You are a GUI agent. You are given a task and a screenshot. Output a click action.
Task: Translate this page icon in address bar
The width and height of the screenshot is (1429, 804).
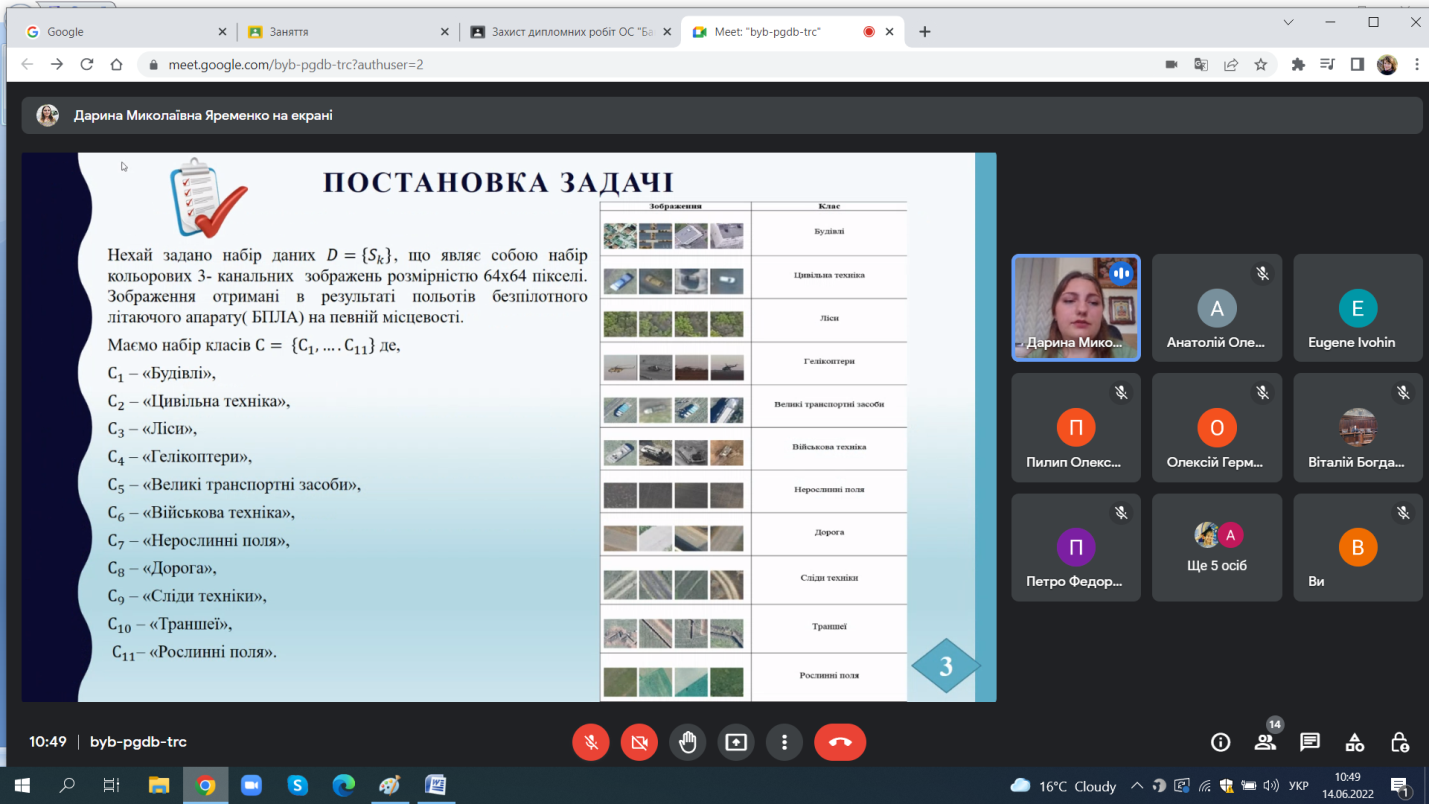[1201, 64]
